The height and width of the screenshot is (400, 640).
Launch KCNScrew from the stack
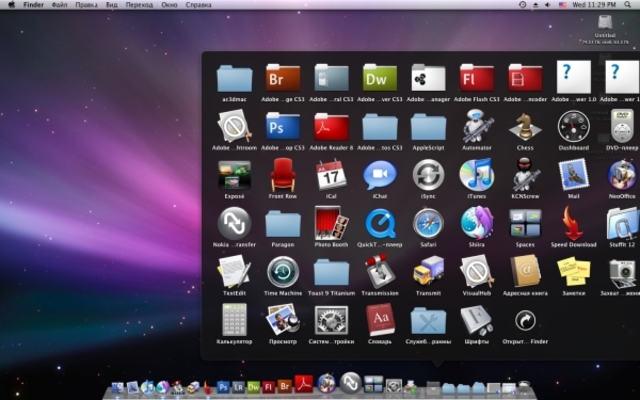point(525,174)
